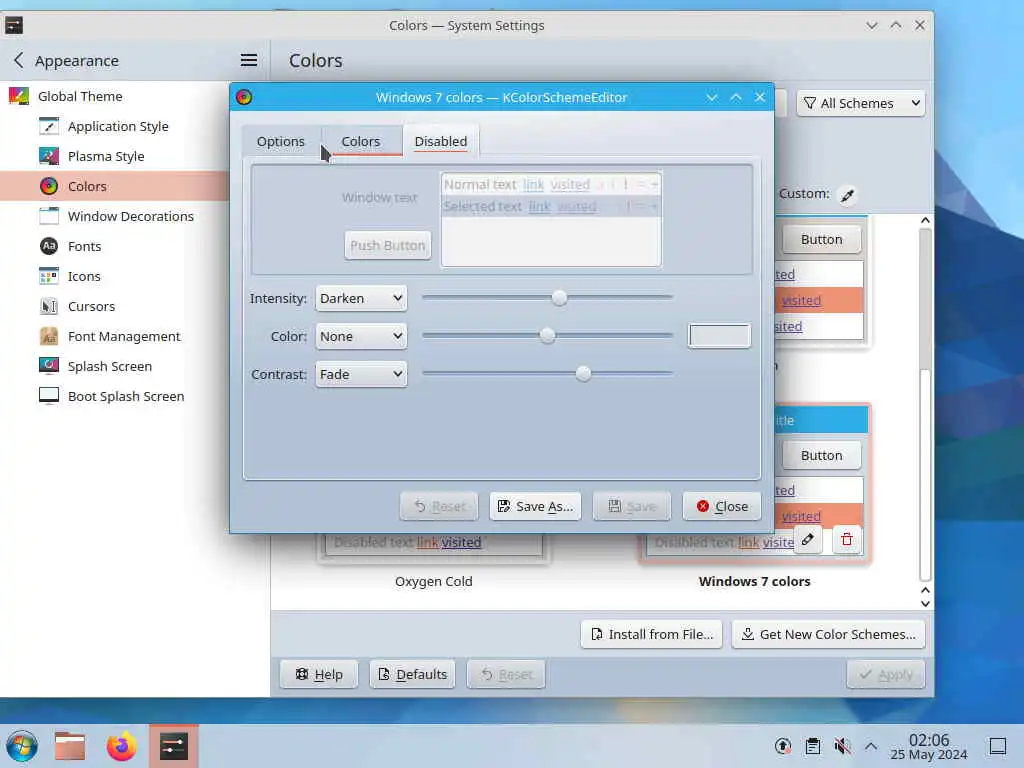
Task: Show desktop via taskbar corner icon
Action: (998, 746)
